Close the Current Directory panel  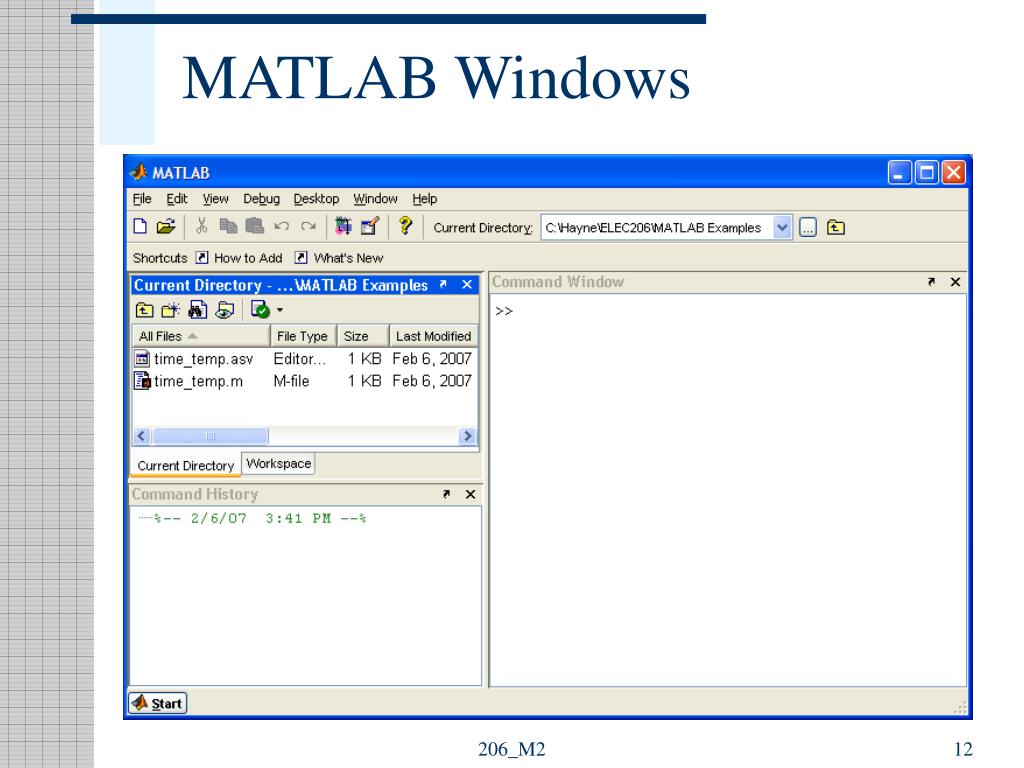(x=467, y=285)
